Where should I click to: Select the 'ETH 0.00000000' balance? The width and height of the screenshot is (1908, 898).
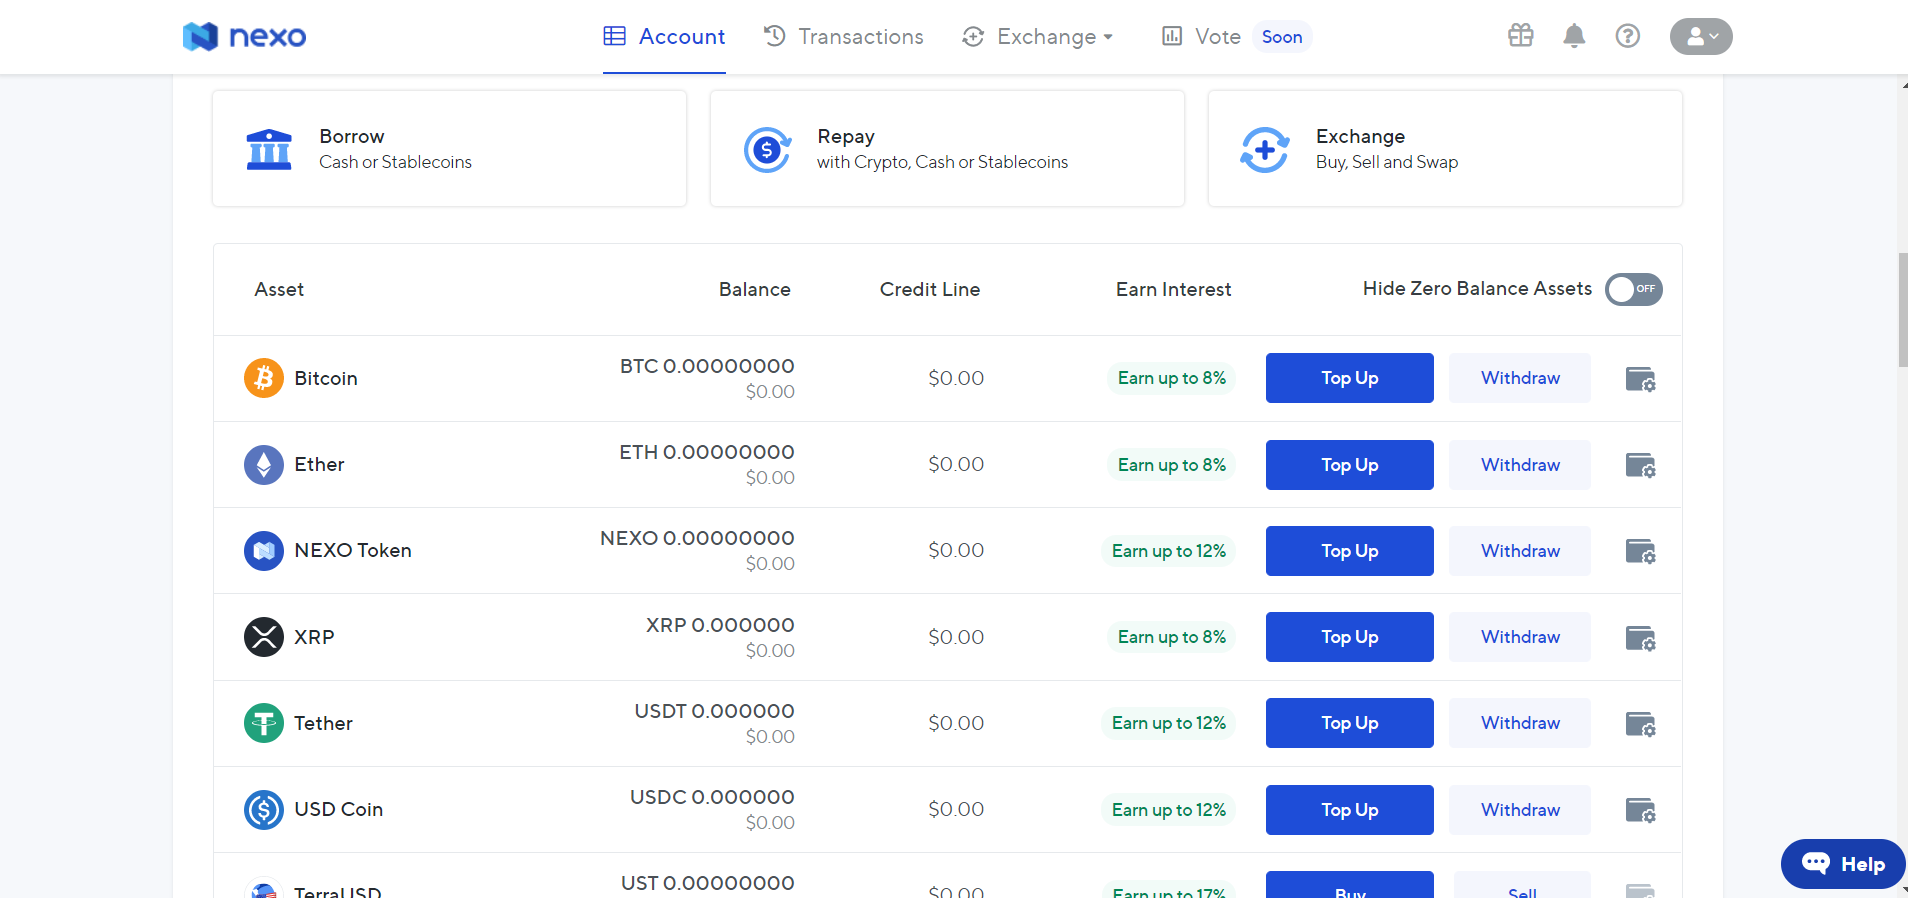coord(707,452)
